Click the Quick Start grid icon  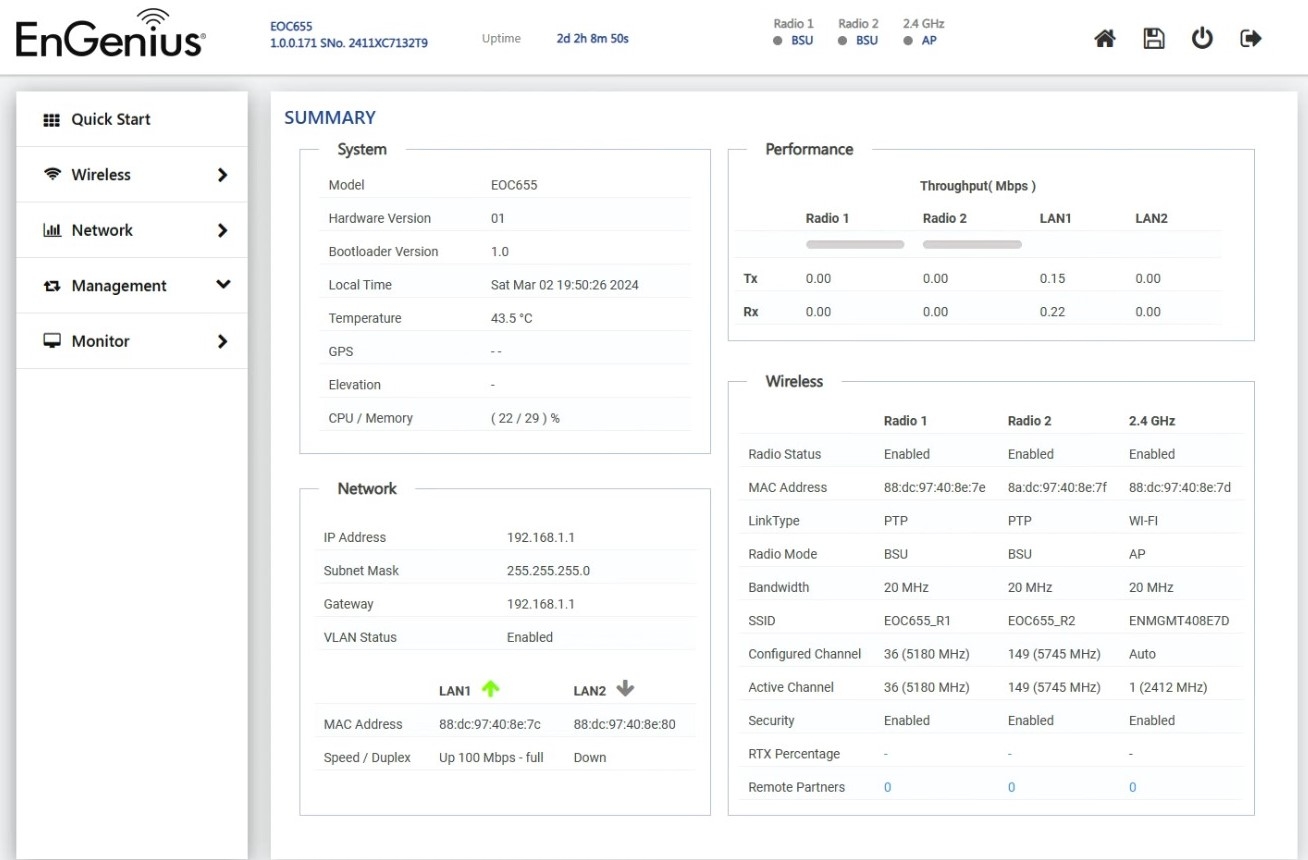pos(52,119)
